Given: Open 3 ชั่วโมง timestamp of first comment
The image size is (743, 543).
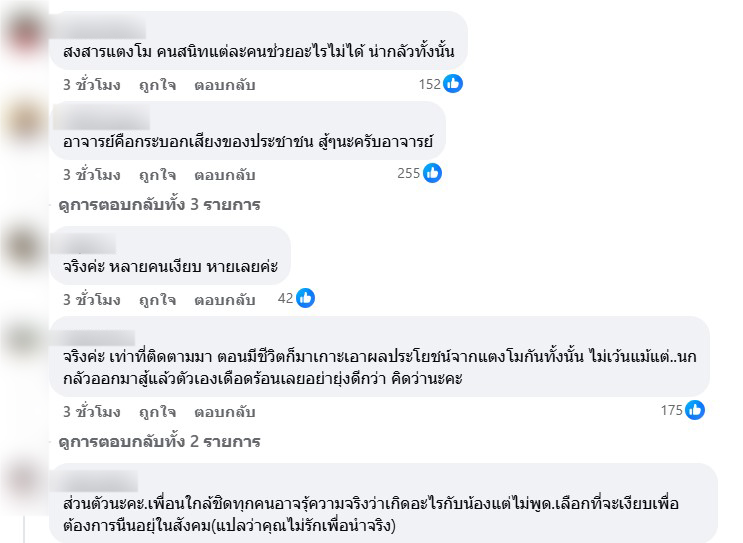Looking at the screenshot, I should click(x=92, y=85).
